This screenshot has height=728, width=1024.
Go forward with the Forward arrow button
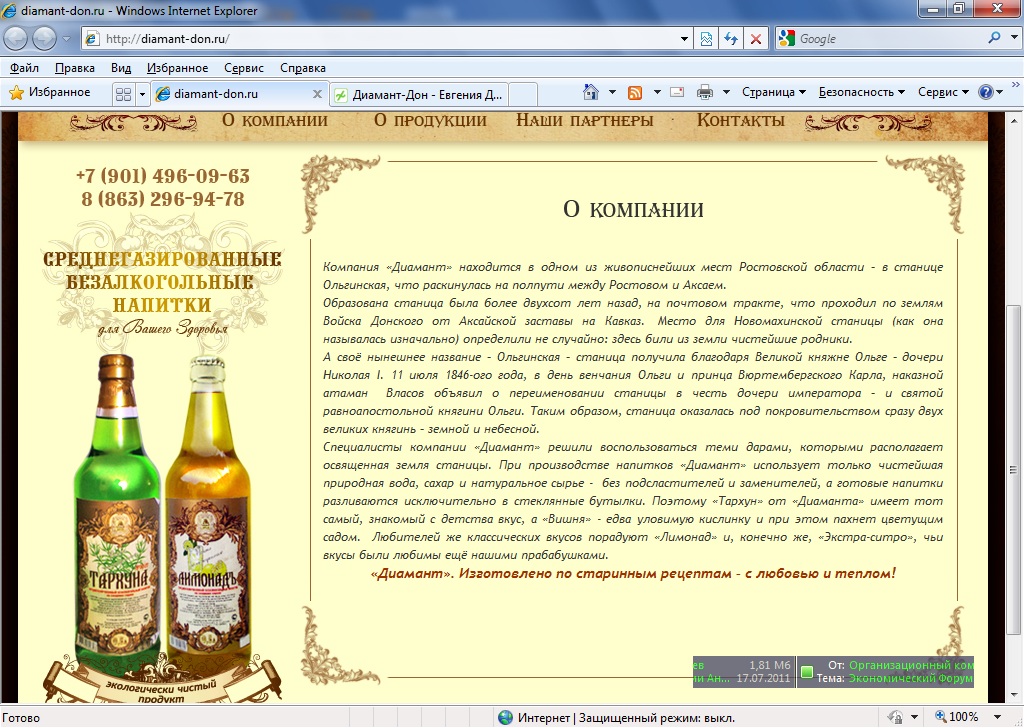click(x=44, y=39)
